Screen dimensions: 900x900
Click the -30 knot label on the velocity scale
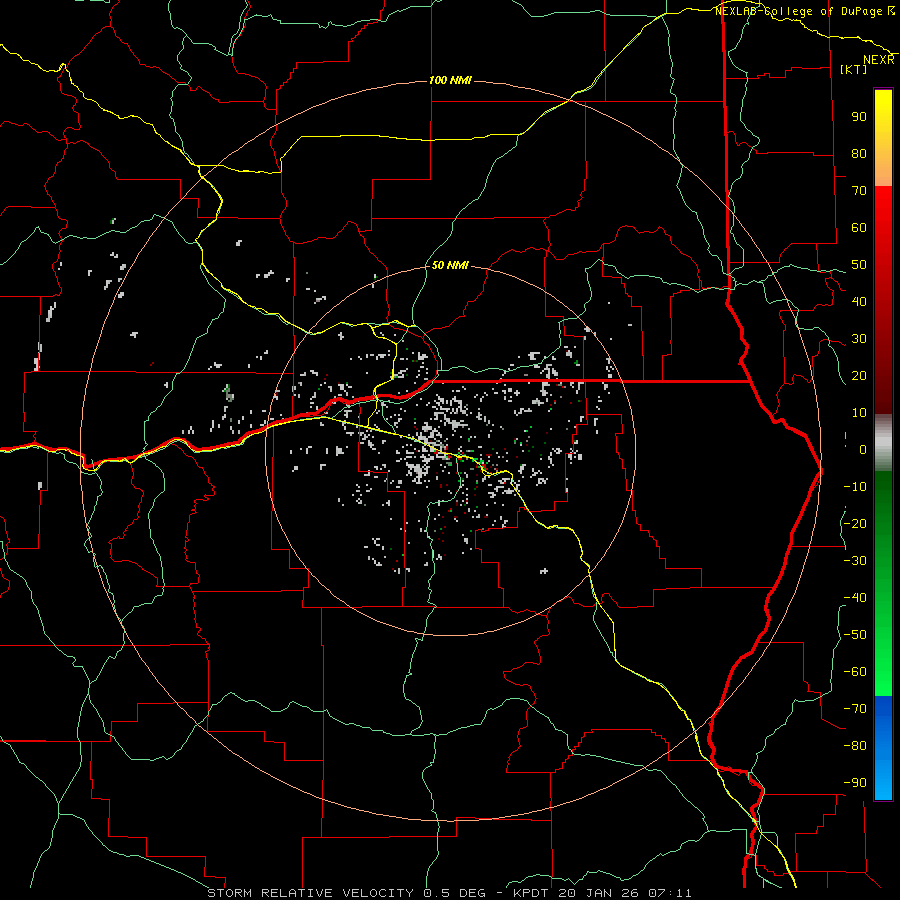[x=855, y=561]
